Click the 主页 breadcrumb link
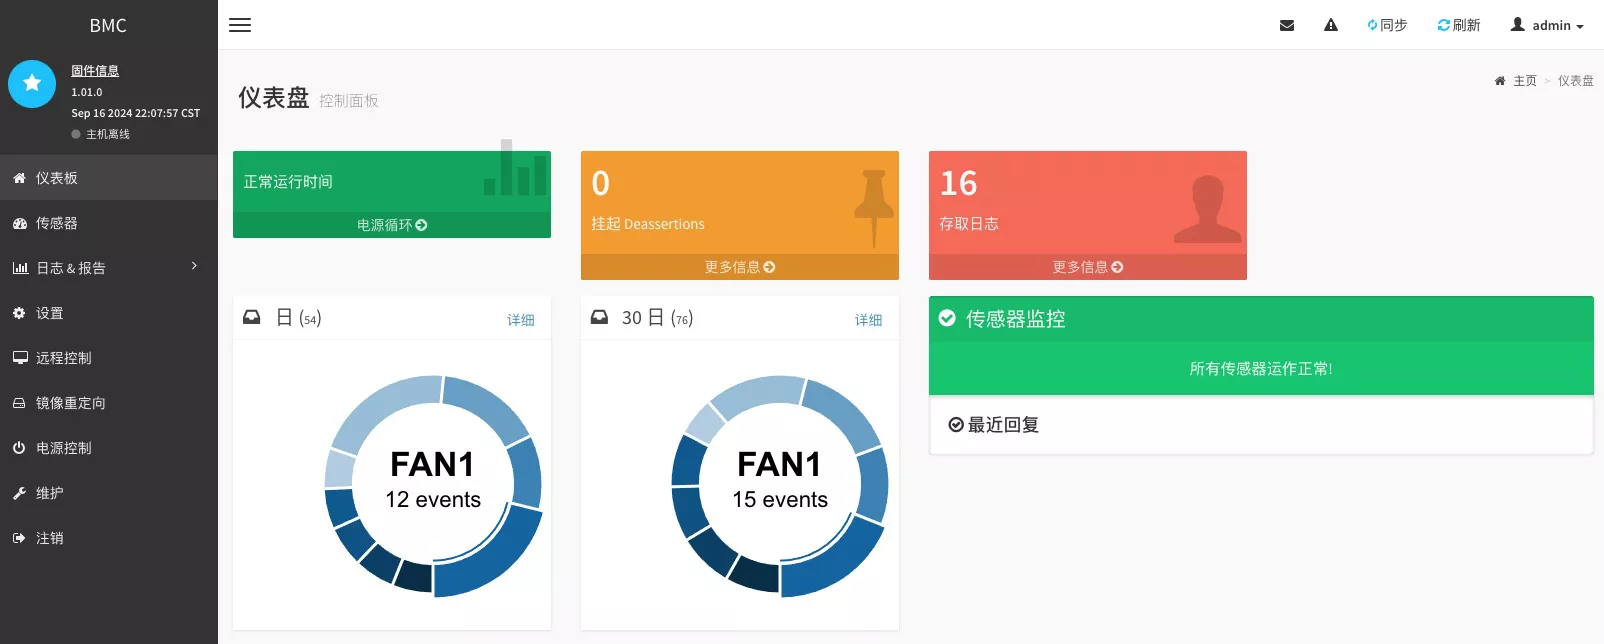The width and height of the screenshot is (1604, 644). click(1525, 81)
